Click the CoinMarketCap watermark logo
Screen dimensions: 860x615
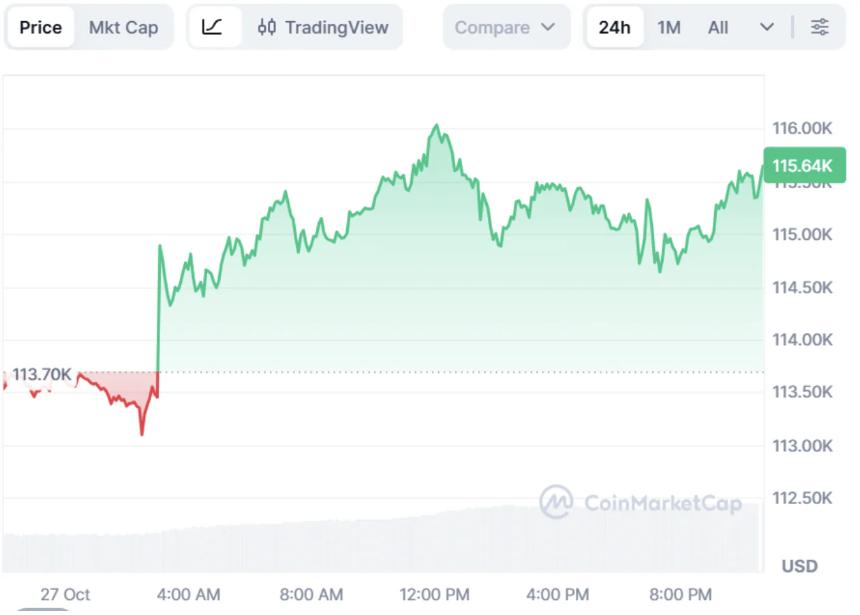[556, 502]
